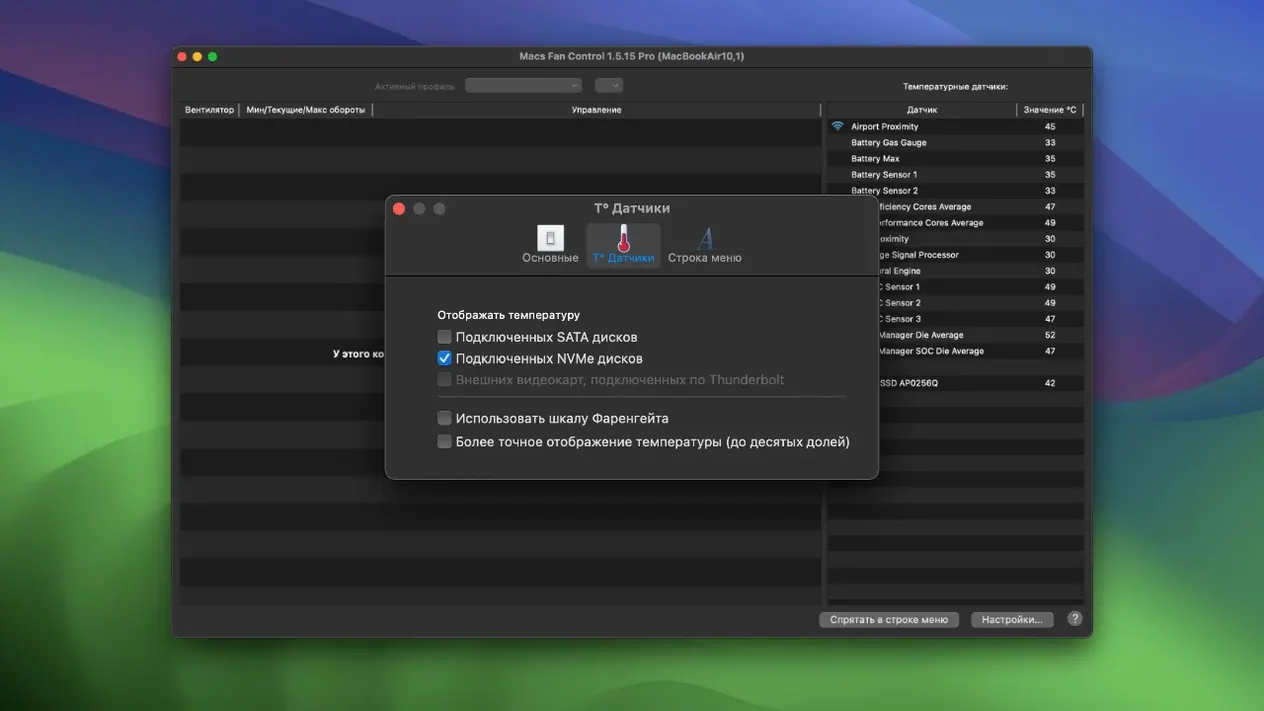The image size is (1264, 711).
Task: Select Manager Die Average sensor row
Action: [x=981, y=335]
